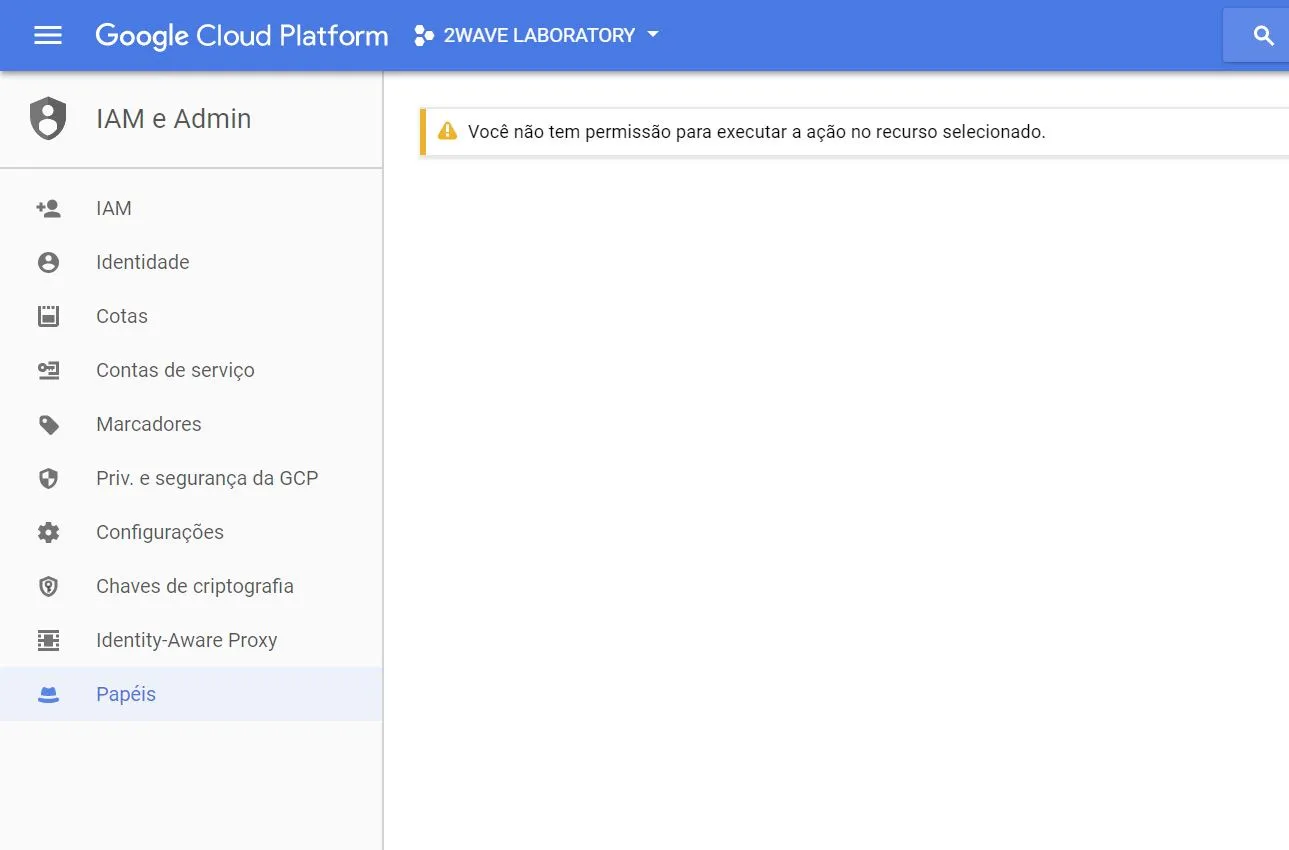The width and height of the screenshot is (1289, 850).
Task: Click the 2WAVE LABORATORY project name
Action: [539, 35]
